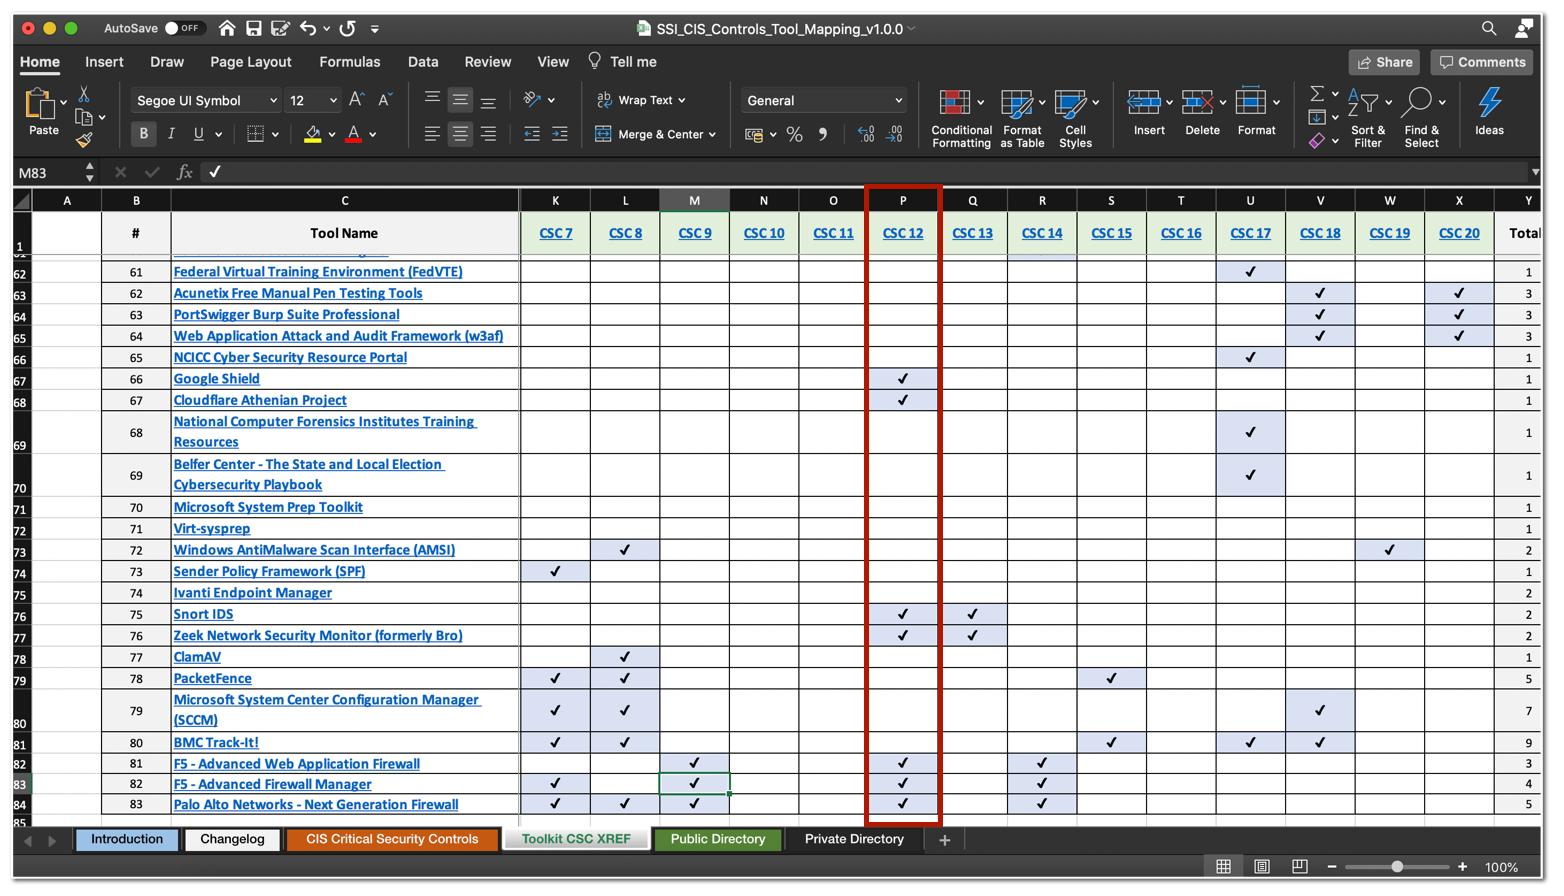1564x896 pixels.
Task: Open the Home icon in title bar
Action: [227, 29]
